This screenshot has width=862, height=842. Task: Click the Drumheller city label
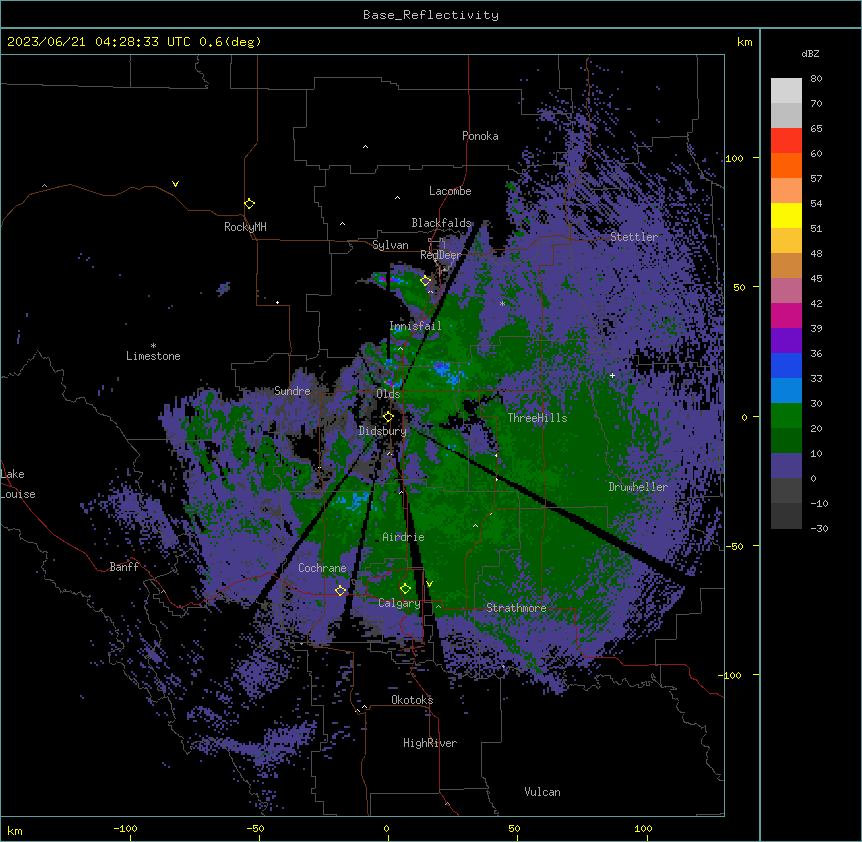[x=638, y=487]
